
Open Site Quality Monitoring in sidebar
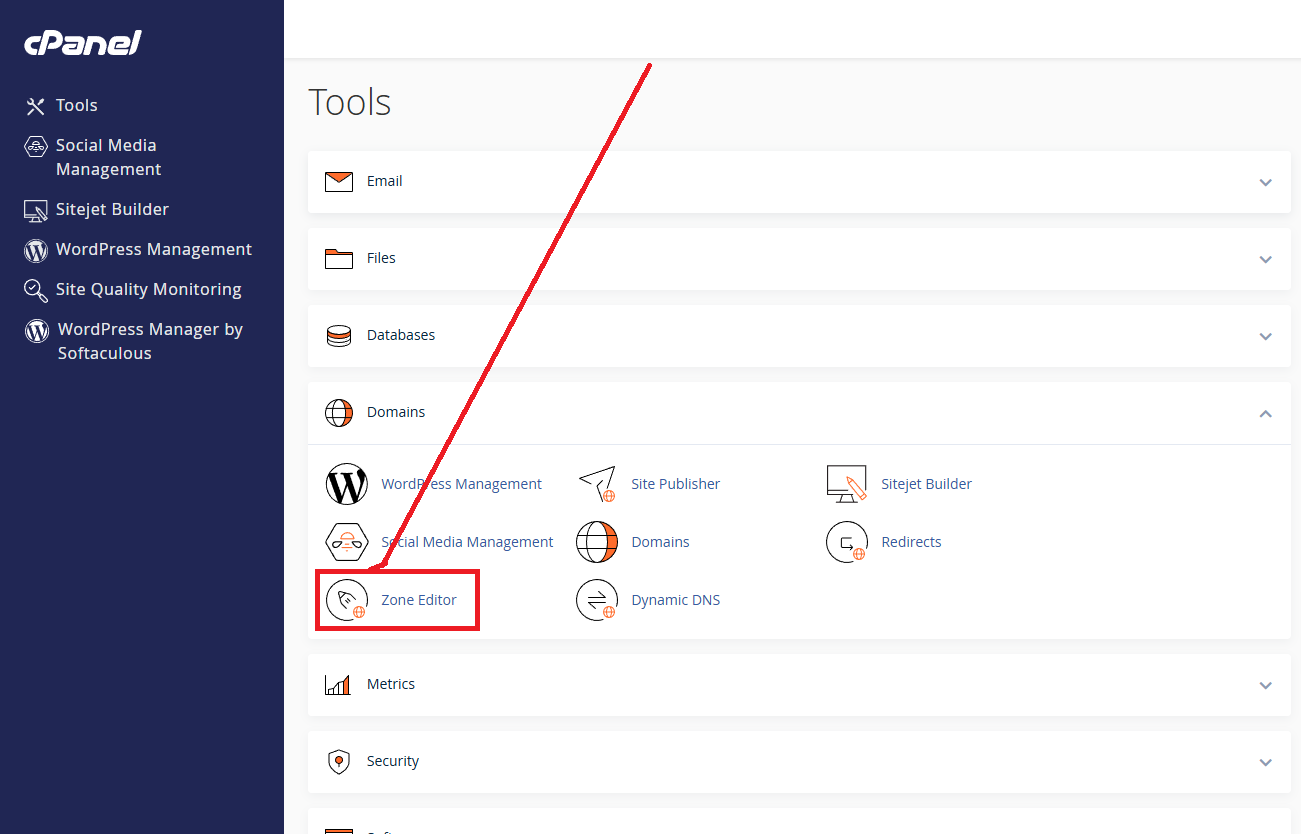click(x=149, y=290)
